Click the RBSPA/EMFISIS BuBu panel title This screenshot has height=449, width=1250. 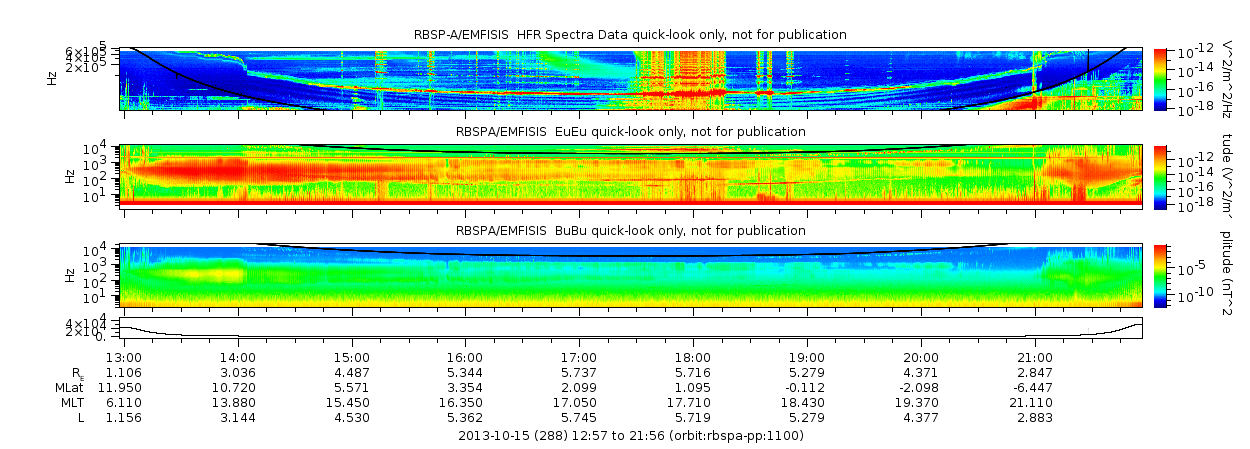[630, 230]
